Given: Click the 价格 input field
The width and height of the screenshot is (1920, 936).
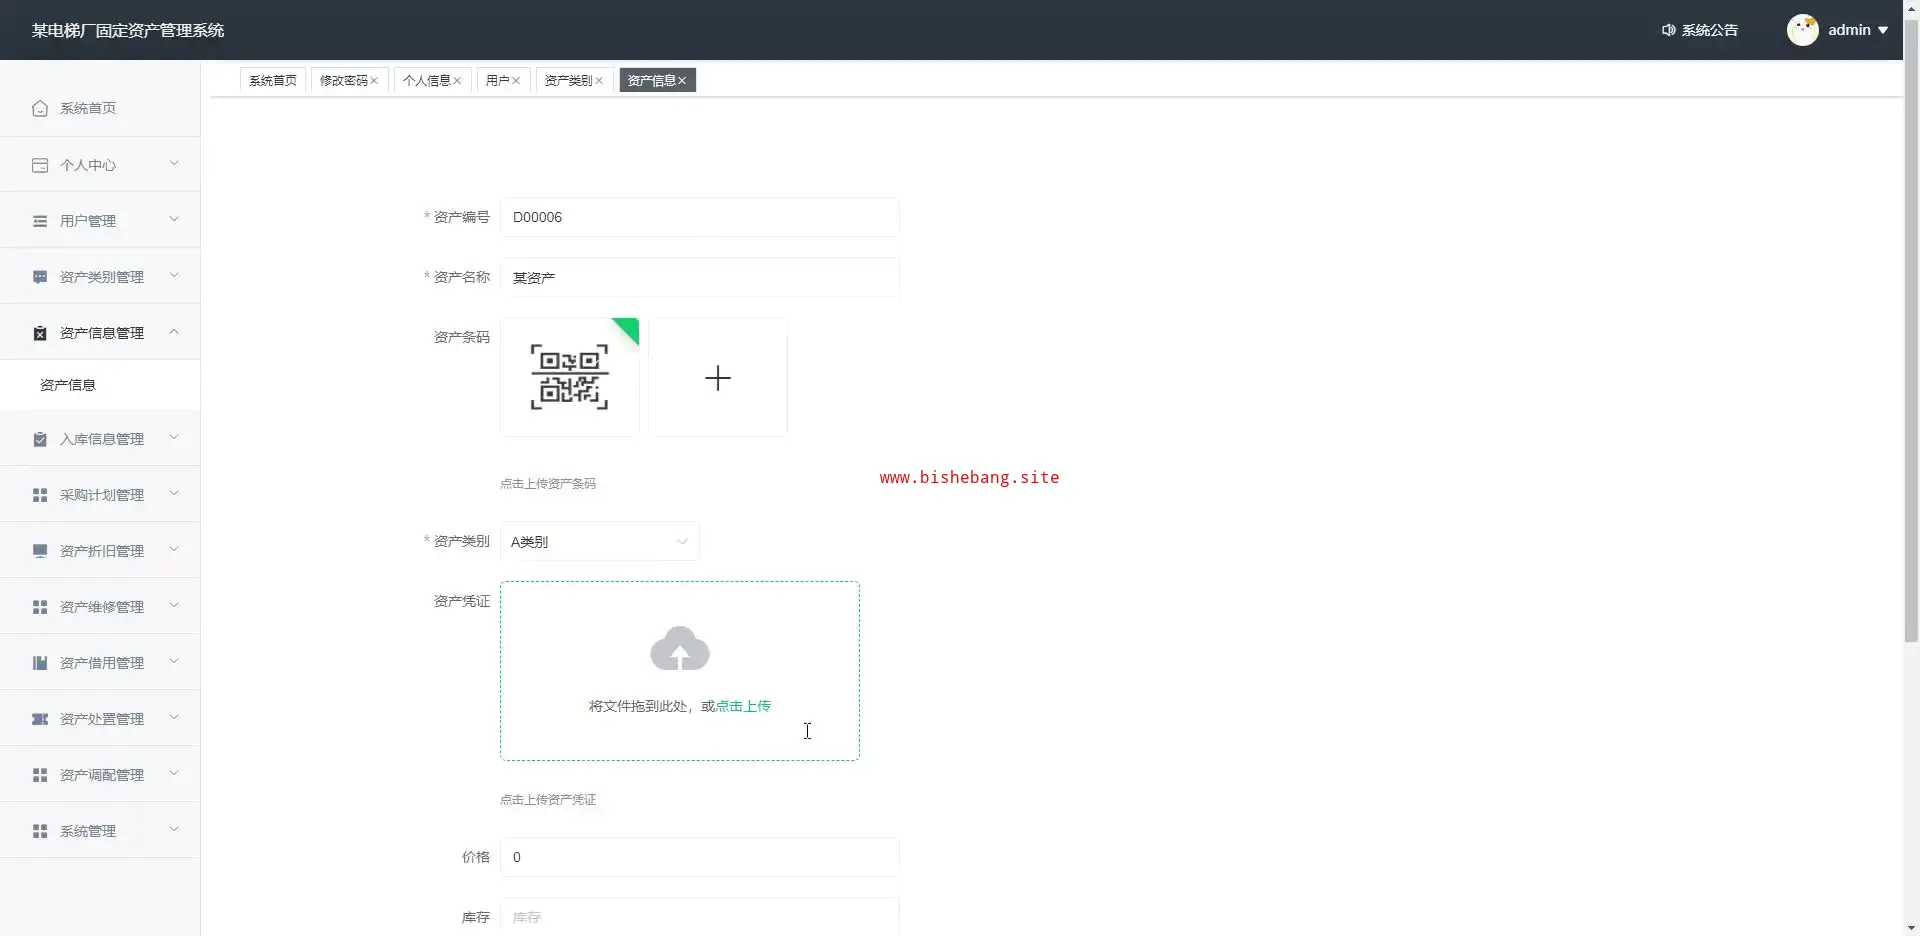Looking at the screenshot, I should [700, 857].
